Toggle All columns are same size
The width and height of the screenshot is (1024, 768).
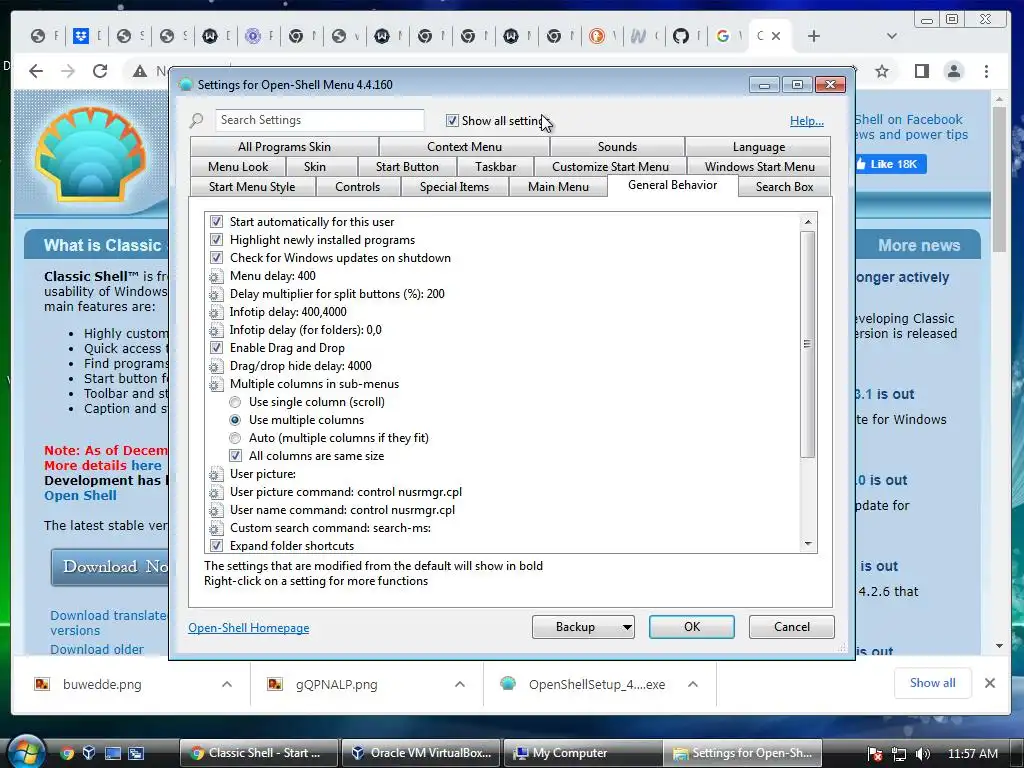coord(235,456)
